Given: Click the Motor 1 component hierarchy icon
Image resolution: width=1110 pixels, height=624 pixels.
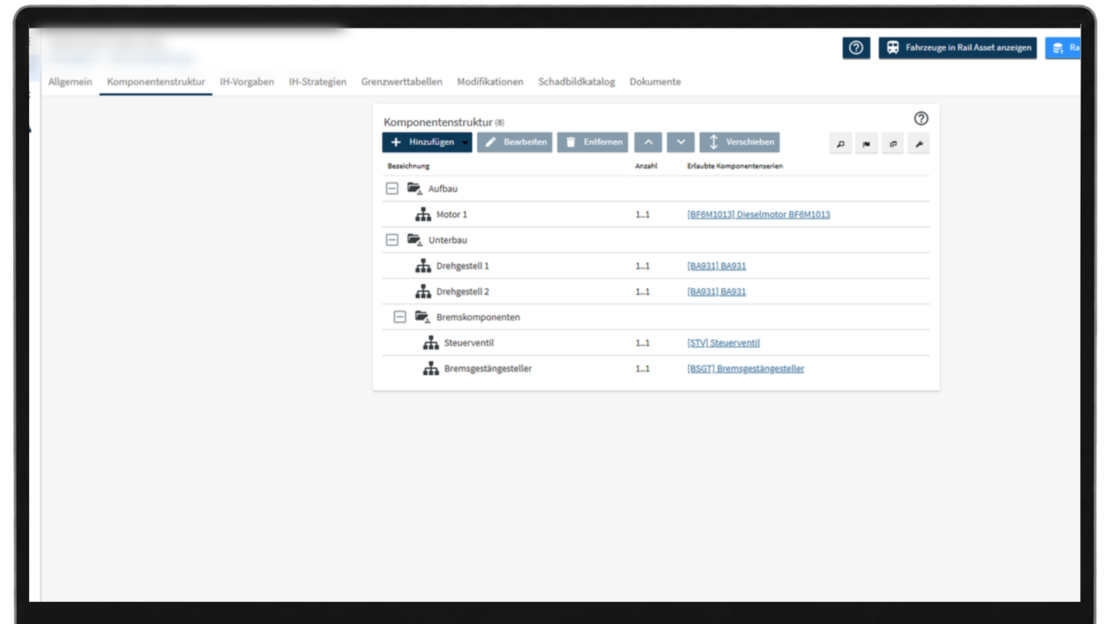Looking at the screenshot, I should (423, 214).
